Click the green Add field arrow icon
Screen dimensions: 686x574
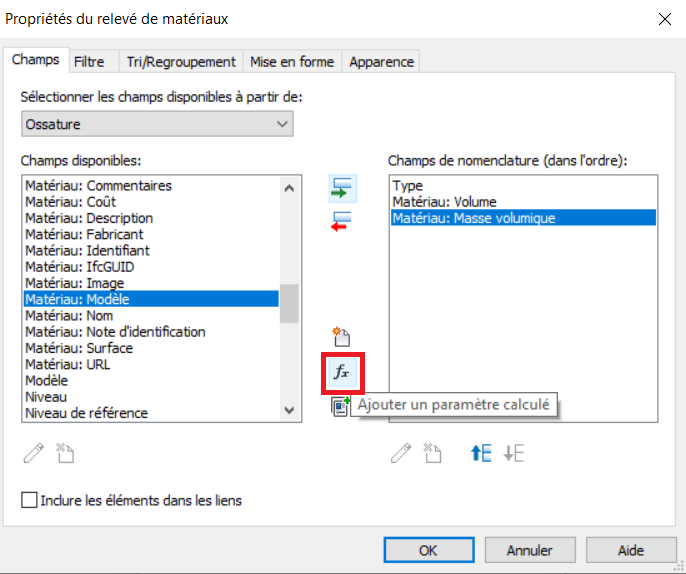click(342, 187)
